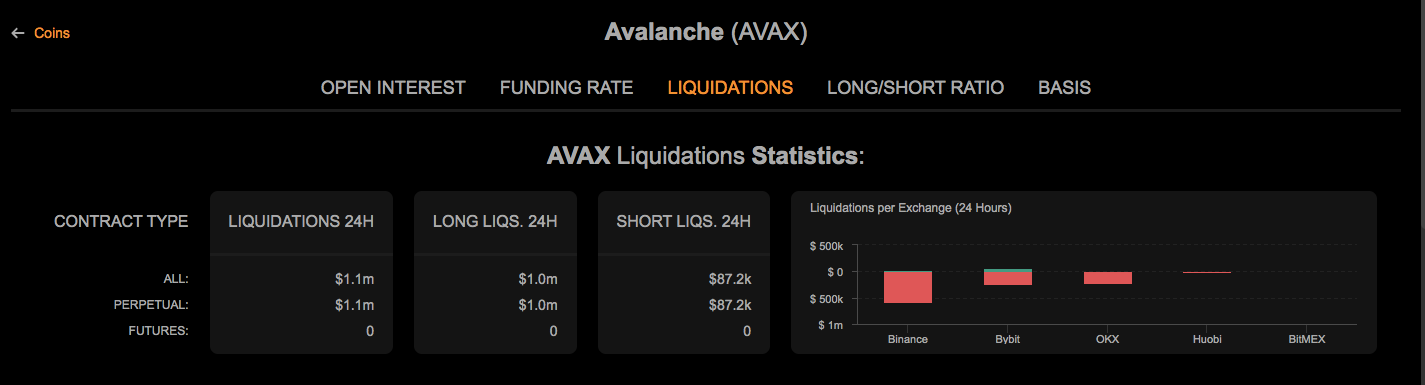This screenshot has height=385, width=1425.
Task: Open the LONG/SHORT RATIO tab
Action: pyautogui.click(x=915, y=87)
